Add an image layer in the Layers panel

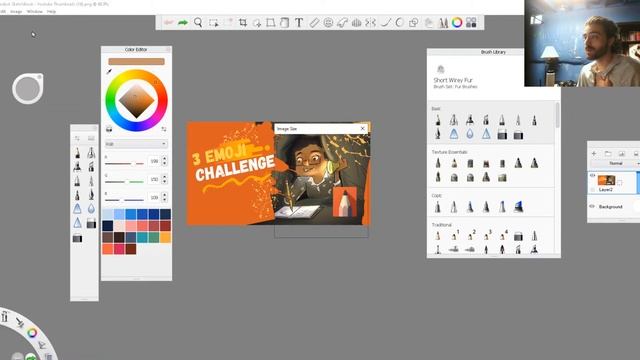click(x=622, y=153)
